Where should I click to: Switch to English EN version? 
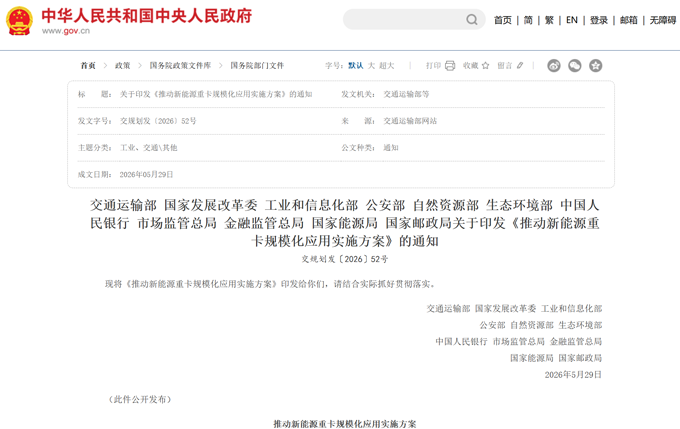click(x=572, y=20)
